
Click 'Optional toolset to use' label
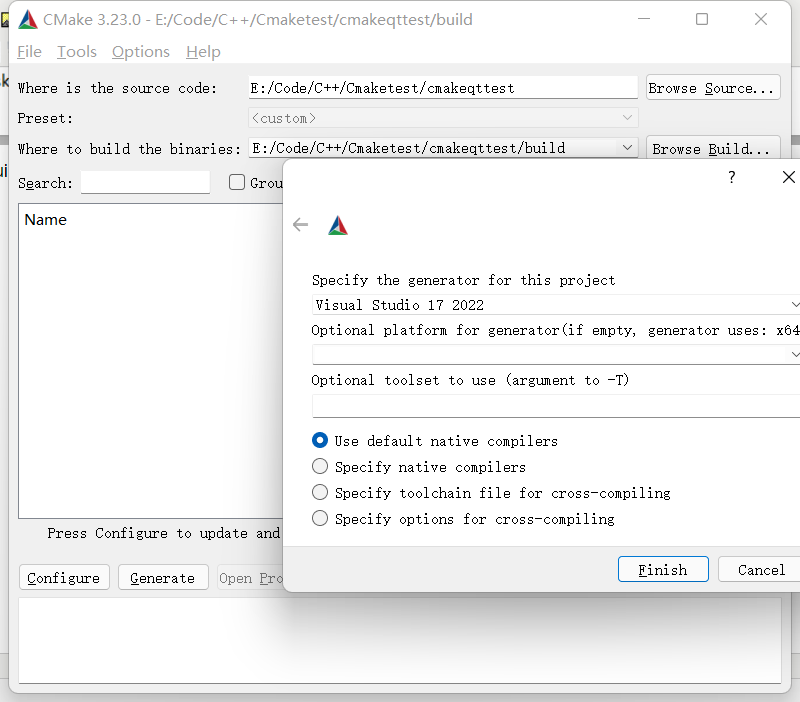[x=470, y=380]
